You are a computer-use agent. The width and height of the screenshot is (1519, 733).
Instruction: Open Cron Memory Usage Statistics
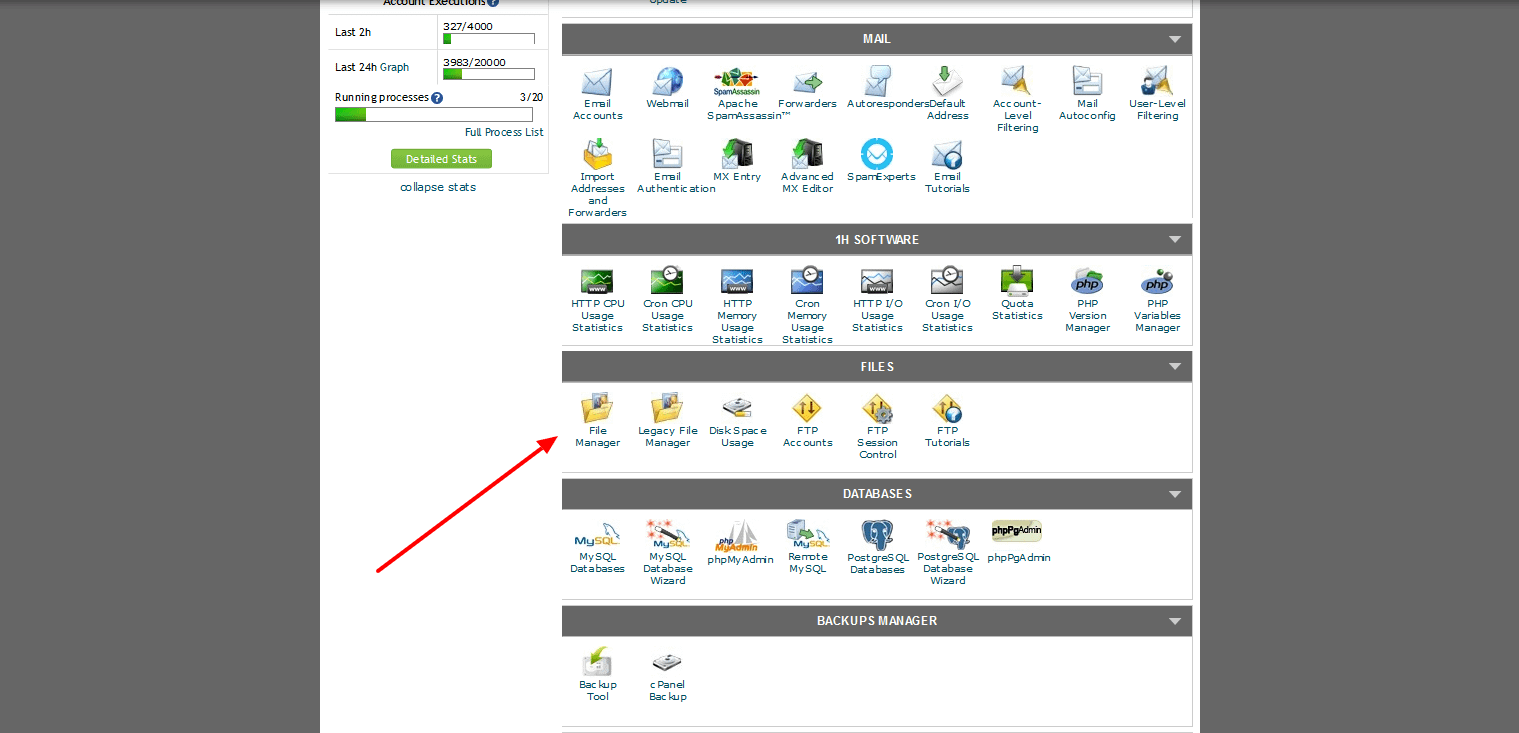click(807, 306)
